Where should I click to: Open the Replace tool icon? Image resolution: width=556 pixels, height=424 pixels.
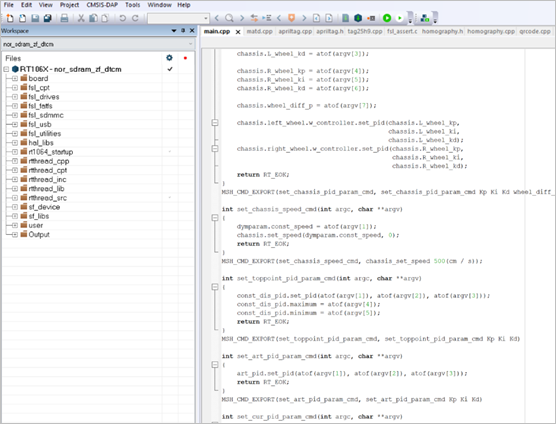[254, 18]
